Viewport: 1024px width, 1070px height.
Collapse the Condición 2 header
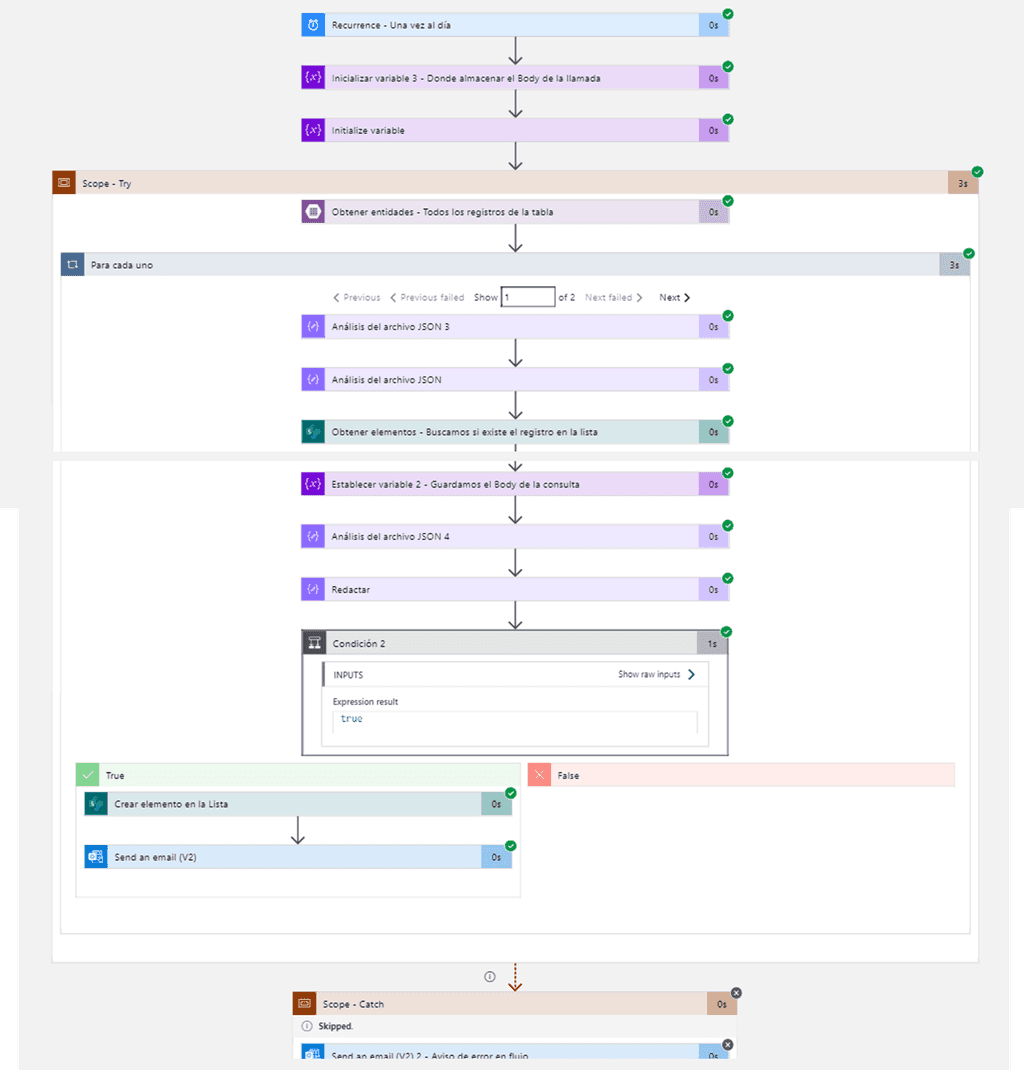[515, 643]
